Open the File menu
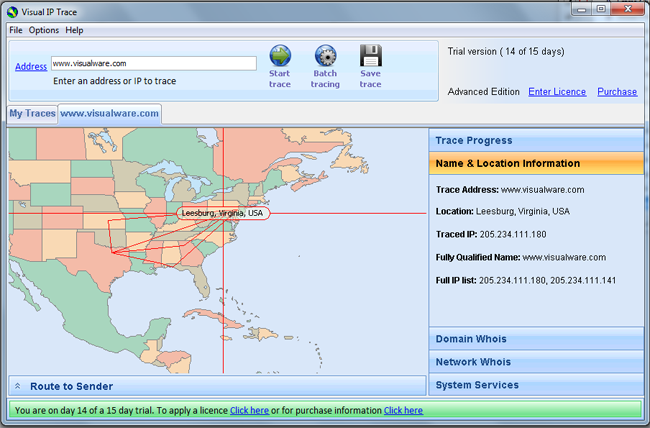This screenshot has width=650, height=428. coord(15,30)
